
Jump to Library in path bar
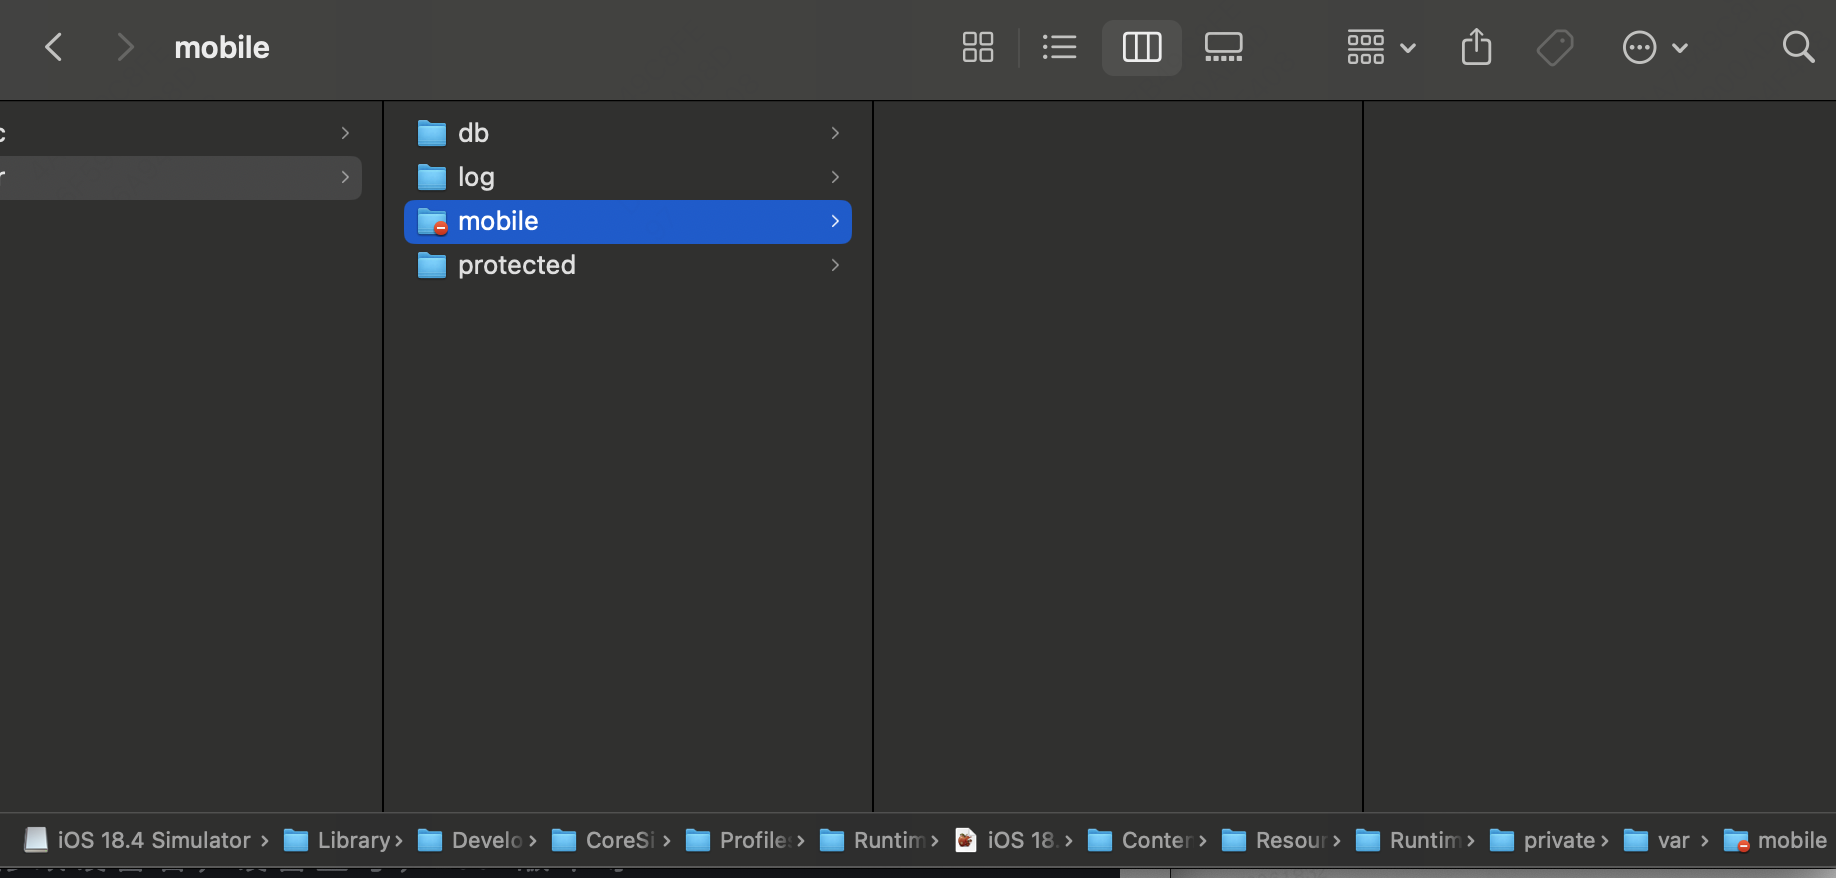pyautogui.click(x=337, y=840)
